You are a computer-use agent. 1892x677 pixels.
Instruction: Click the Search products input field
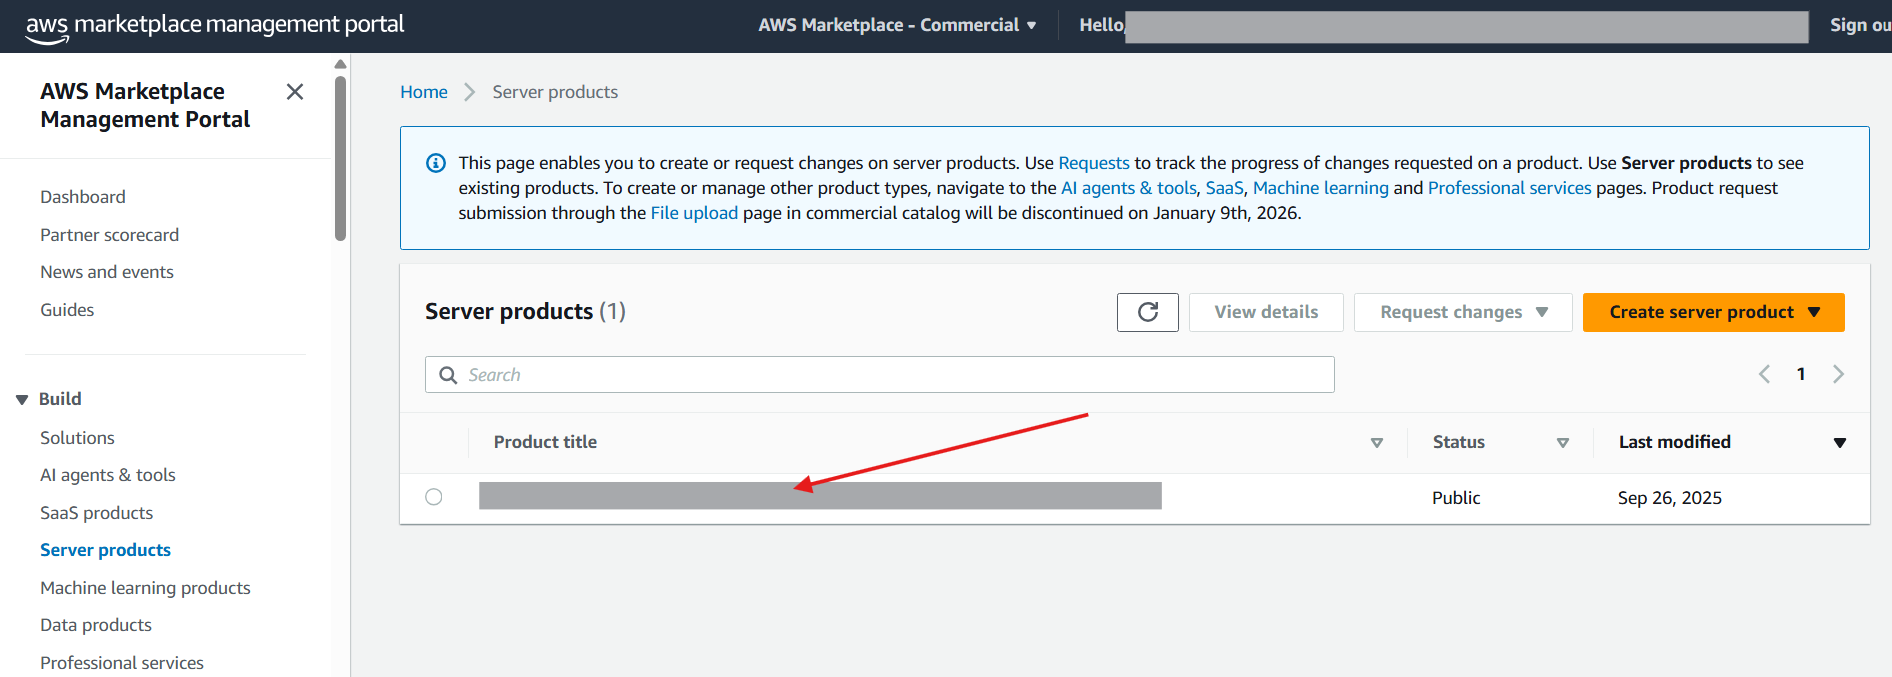[880, 375]
